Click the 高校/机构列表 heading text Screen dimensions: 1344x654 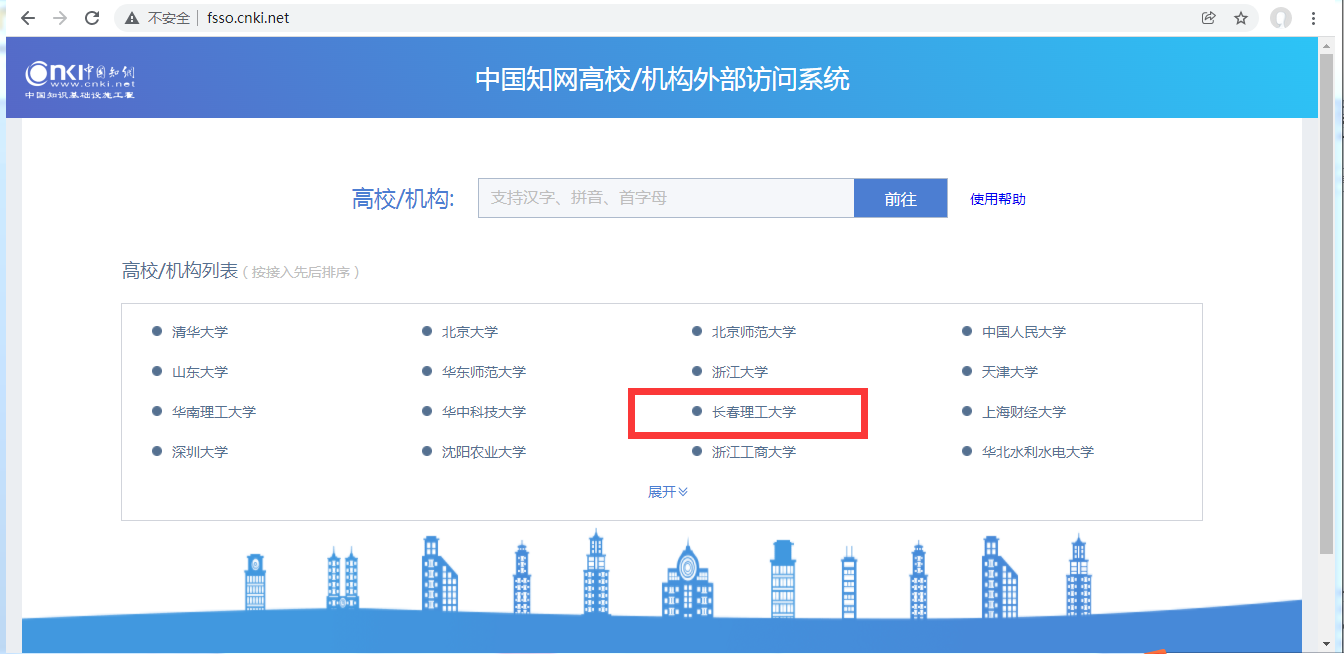point(180,271)
